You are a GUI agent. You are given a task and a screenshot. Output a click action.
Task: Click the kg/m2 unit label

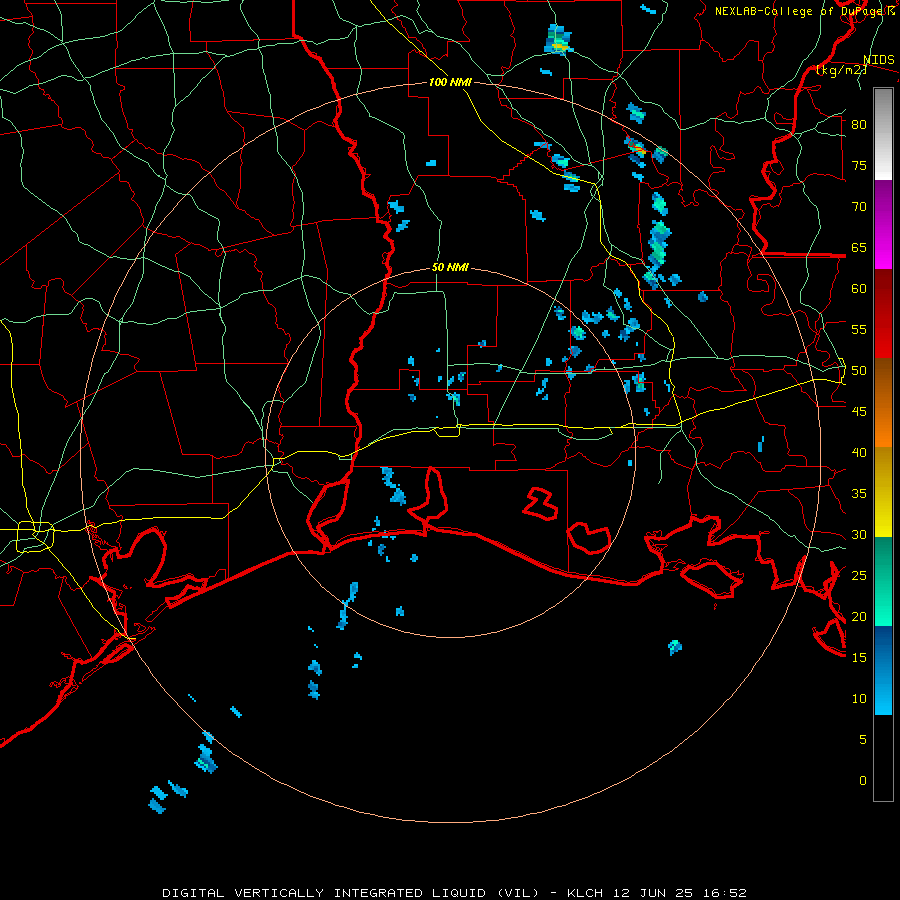pos(841,69)
